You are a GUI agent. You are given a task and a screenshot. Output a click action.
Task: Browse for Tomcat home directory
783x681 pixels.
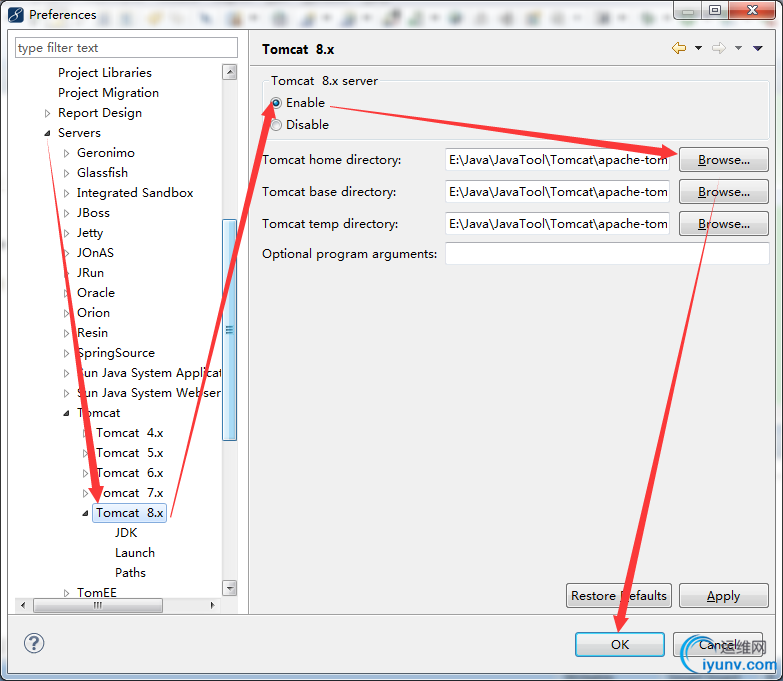pos(724,160)
